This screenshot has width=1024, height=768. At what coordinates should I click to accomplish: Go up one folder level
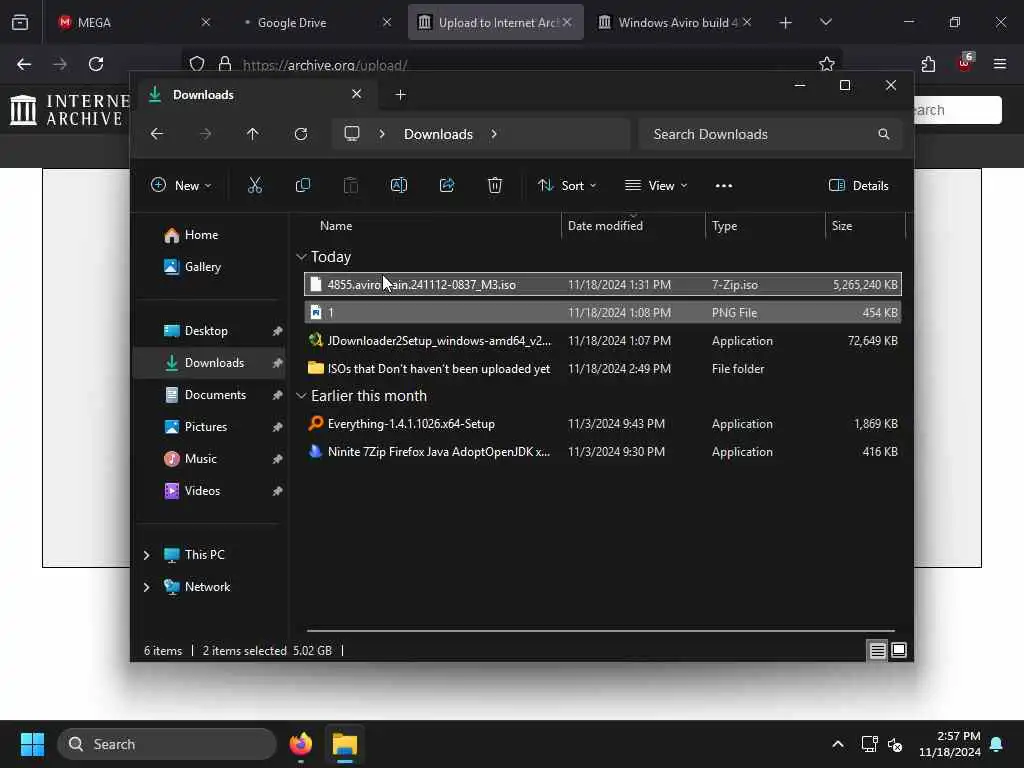pyautogui.click(x=253, y=134)
